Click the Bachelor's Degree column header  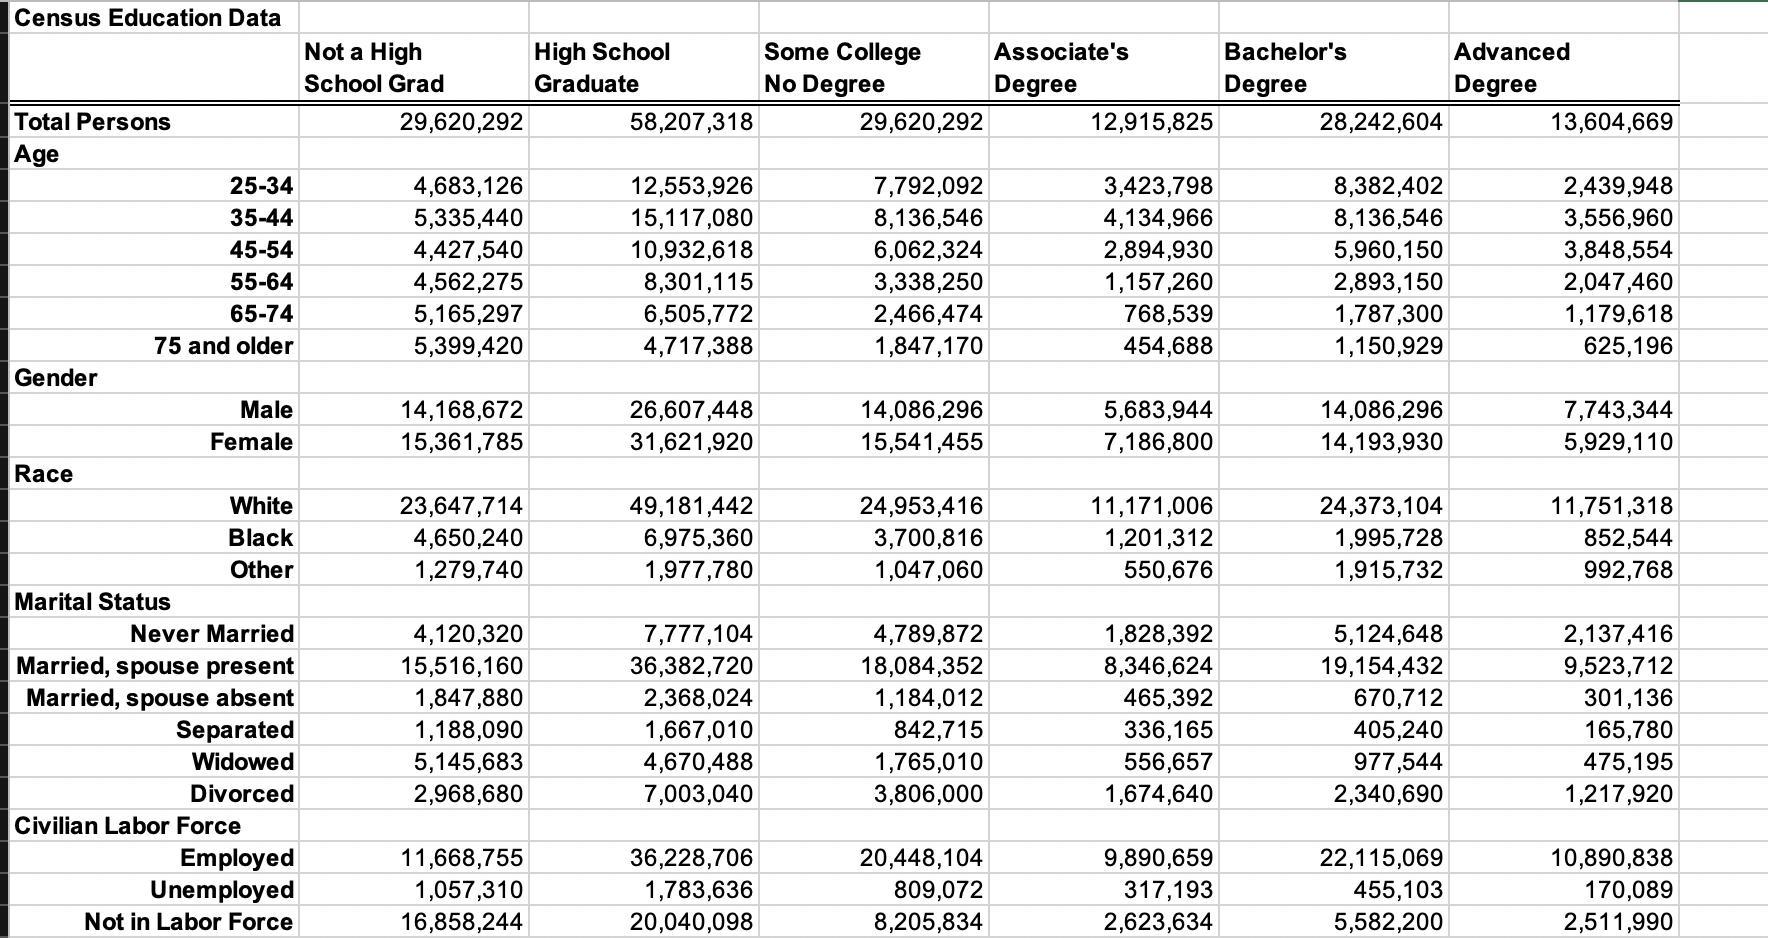[1285, 68]
